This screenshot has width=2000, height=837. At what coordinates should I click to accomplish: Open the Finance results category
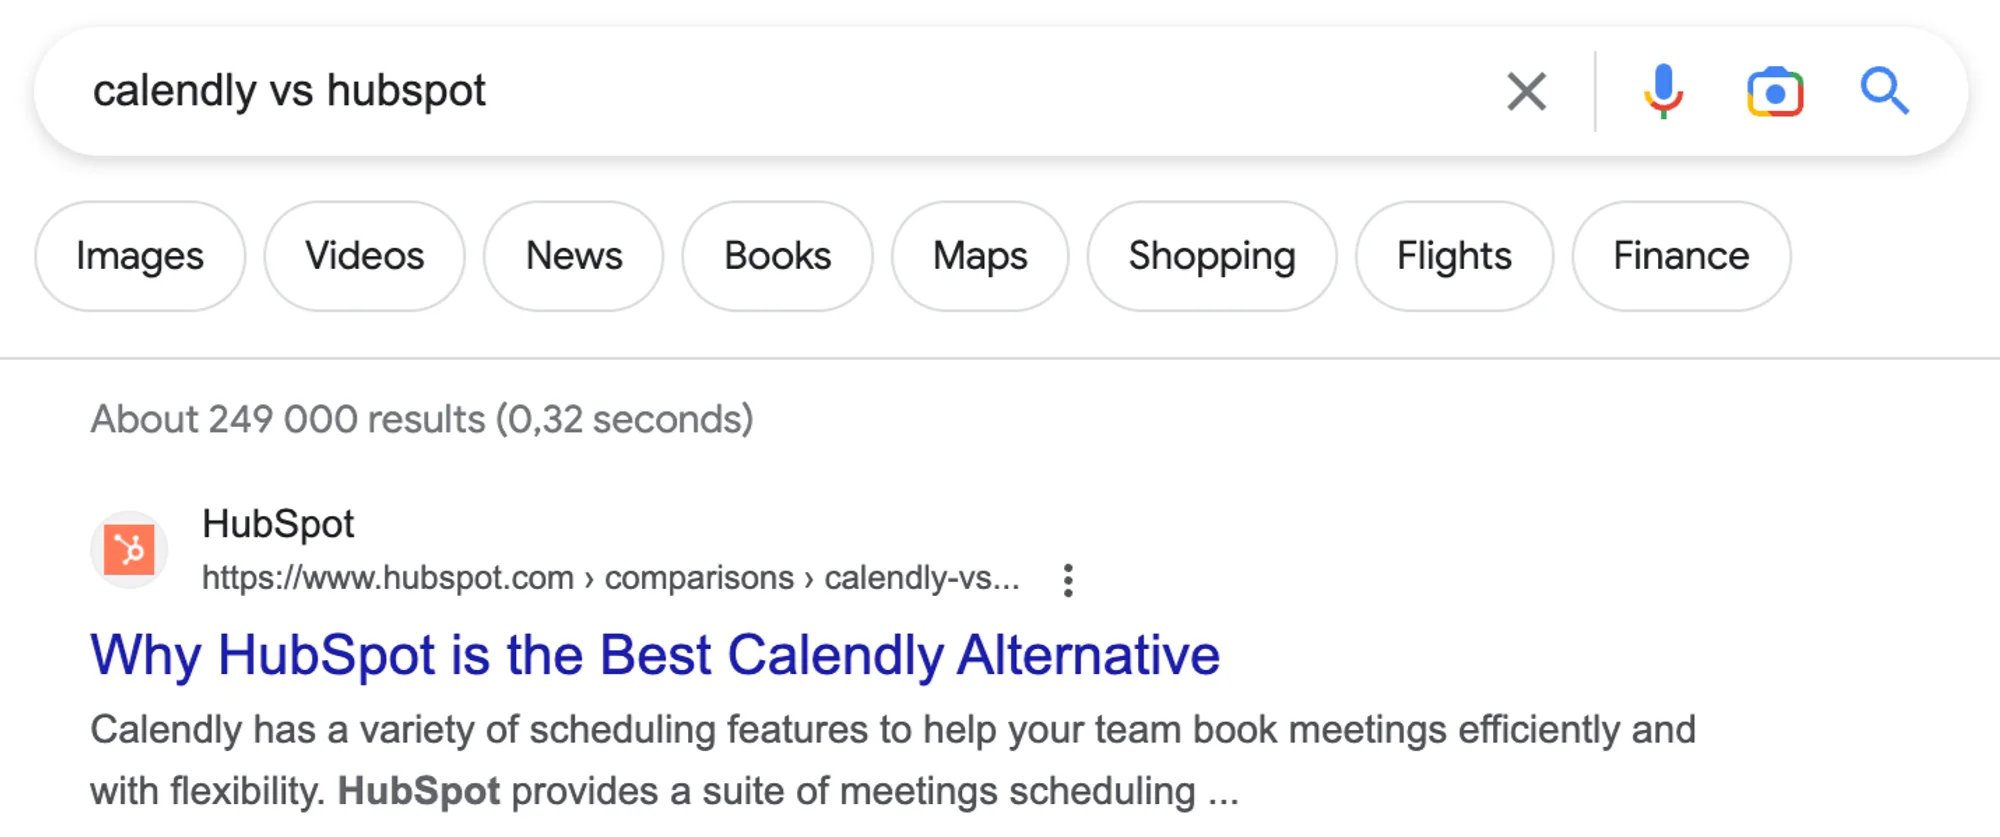[1680, 256]
